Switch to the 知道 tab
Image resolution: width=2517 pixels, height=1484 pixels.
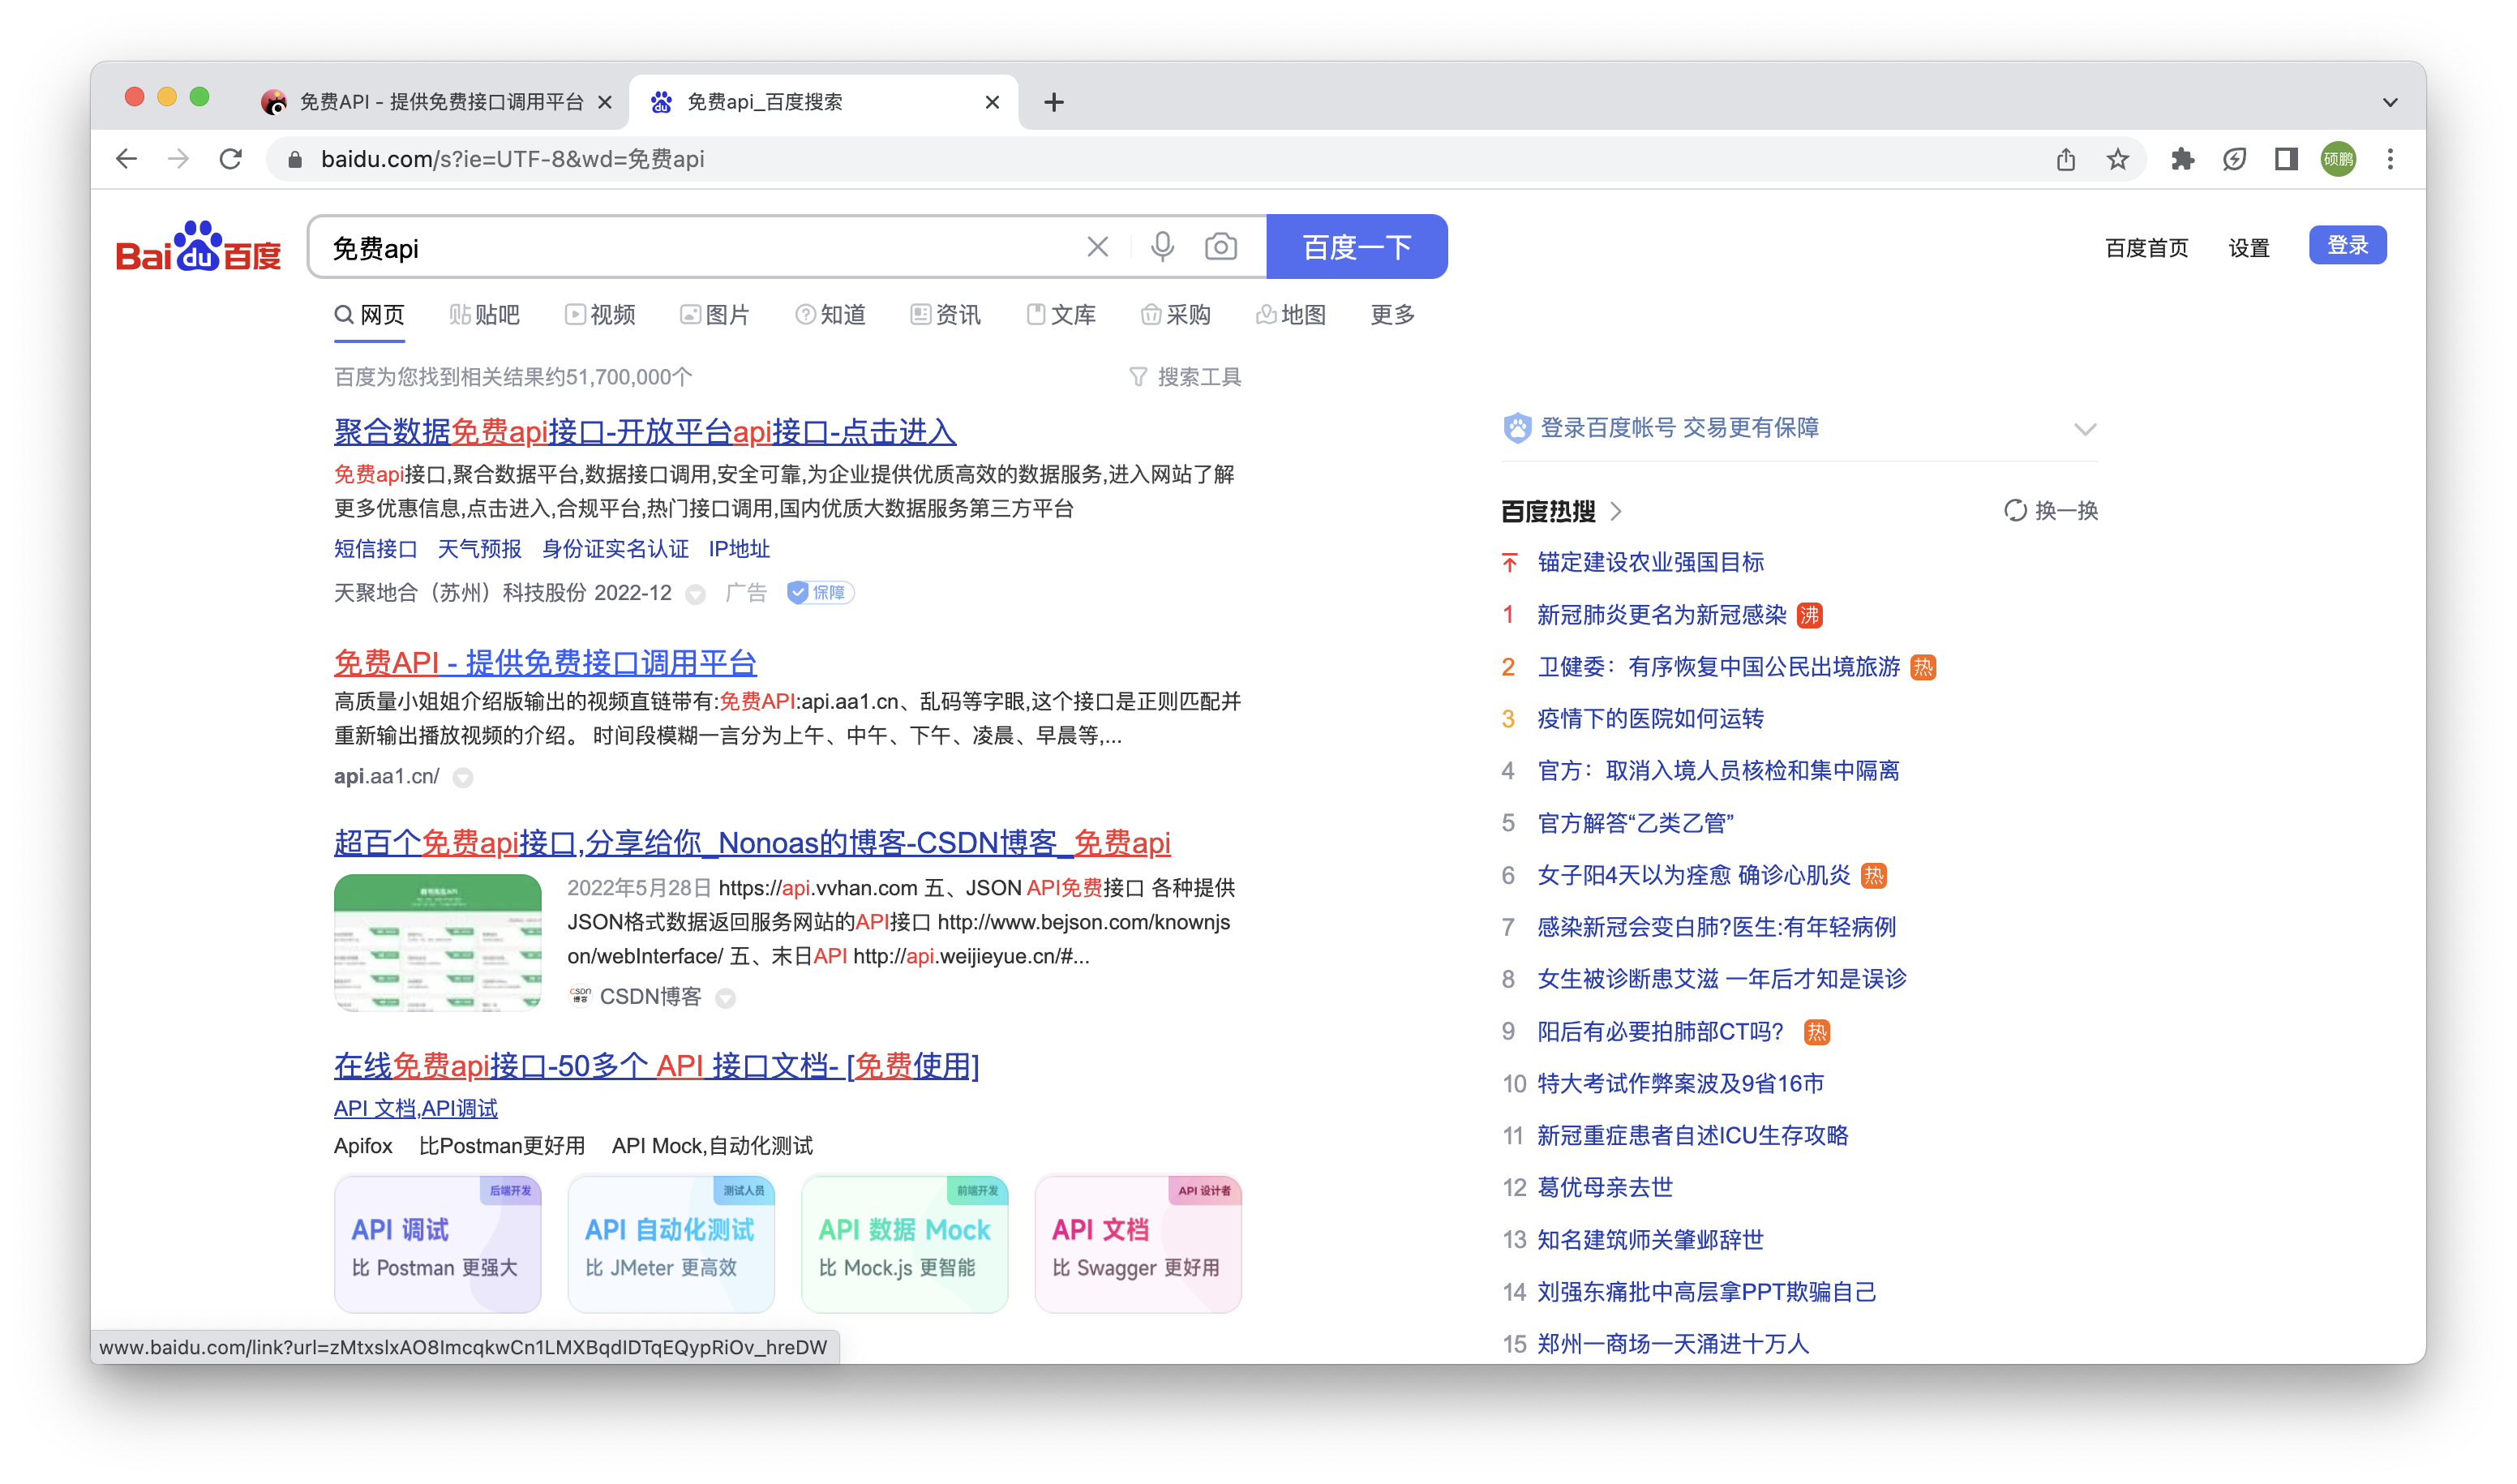(830, 315)
